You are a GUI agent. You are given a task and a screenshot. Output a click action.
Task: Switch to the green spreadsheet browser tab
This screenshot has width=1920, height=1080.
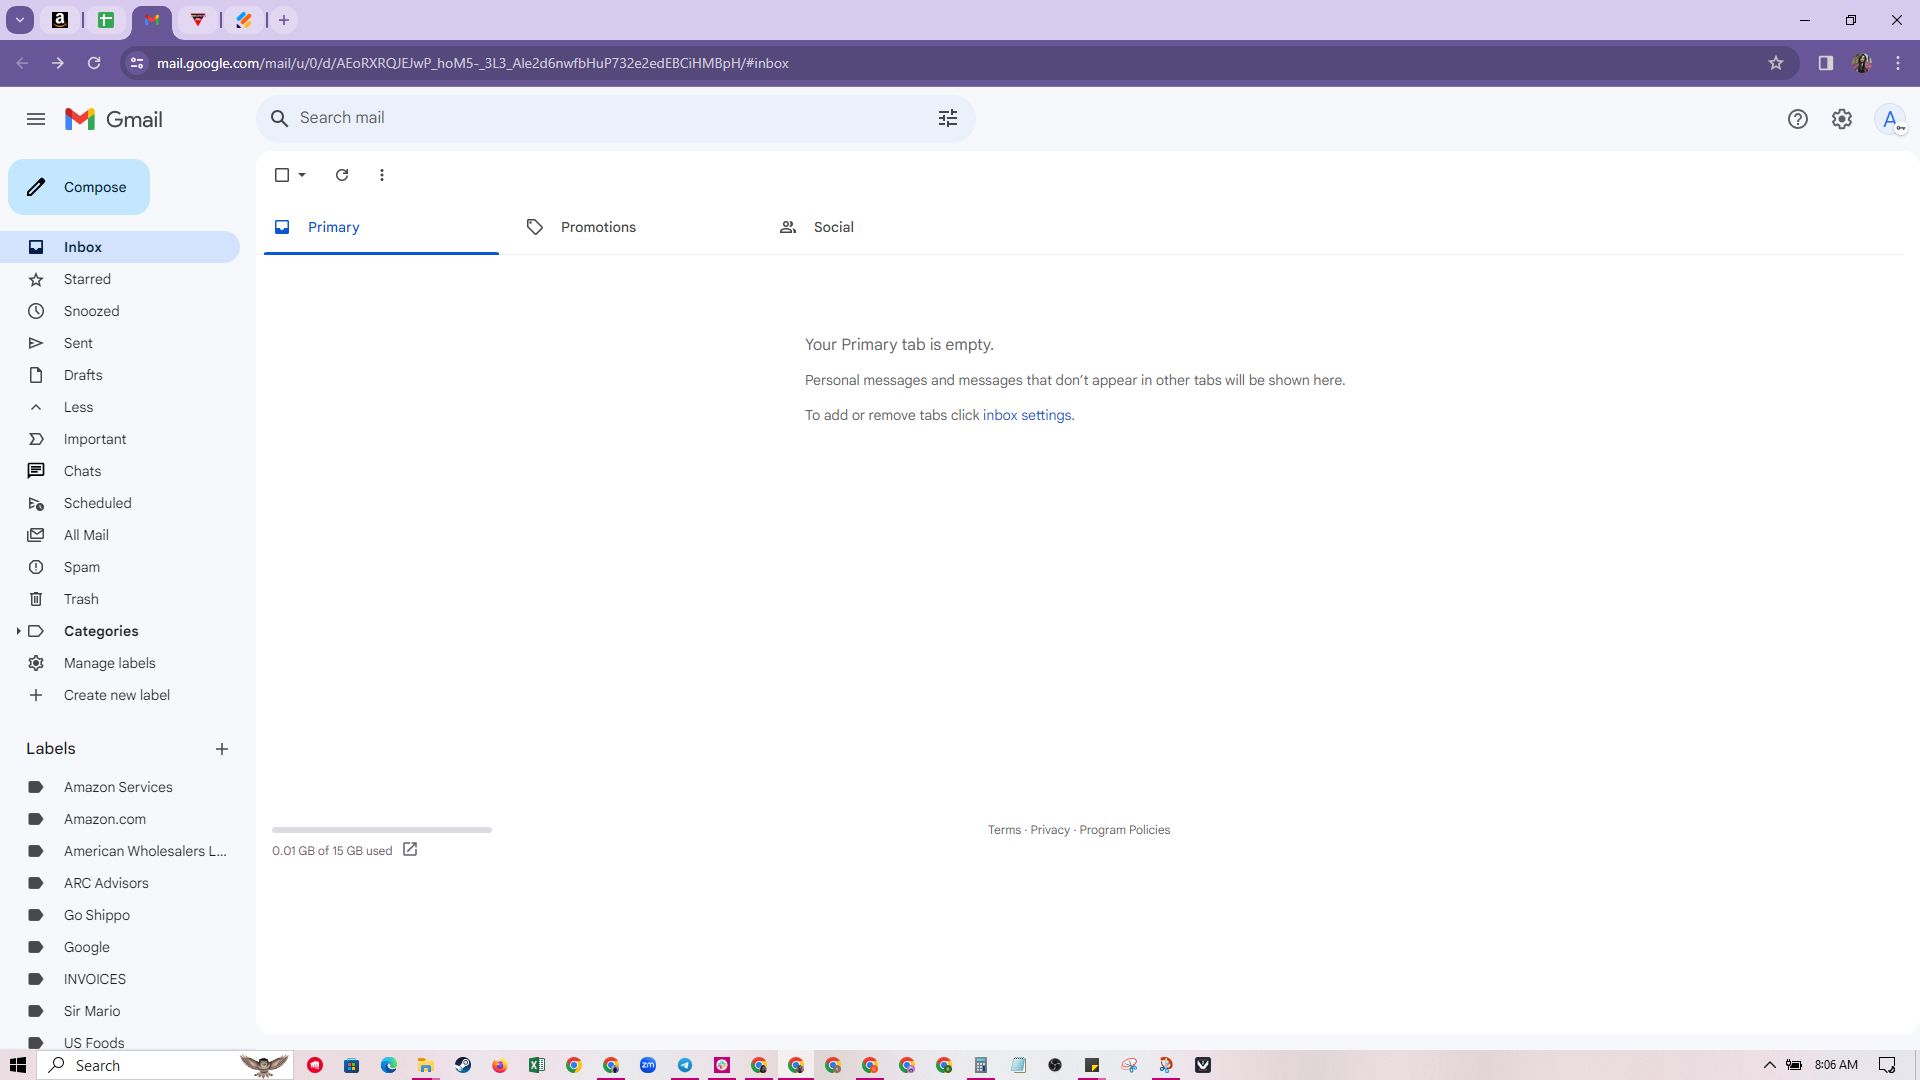pyautogui.click(x=106, y=20)
